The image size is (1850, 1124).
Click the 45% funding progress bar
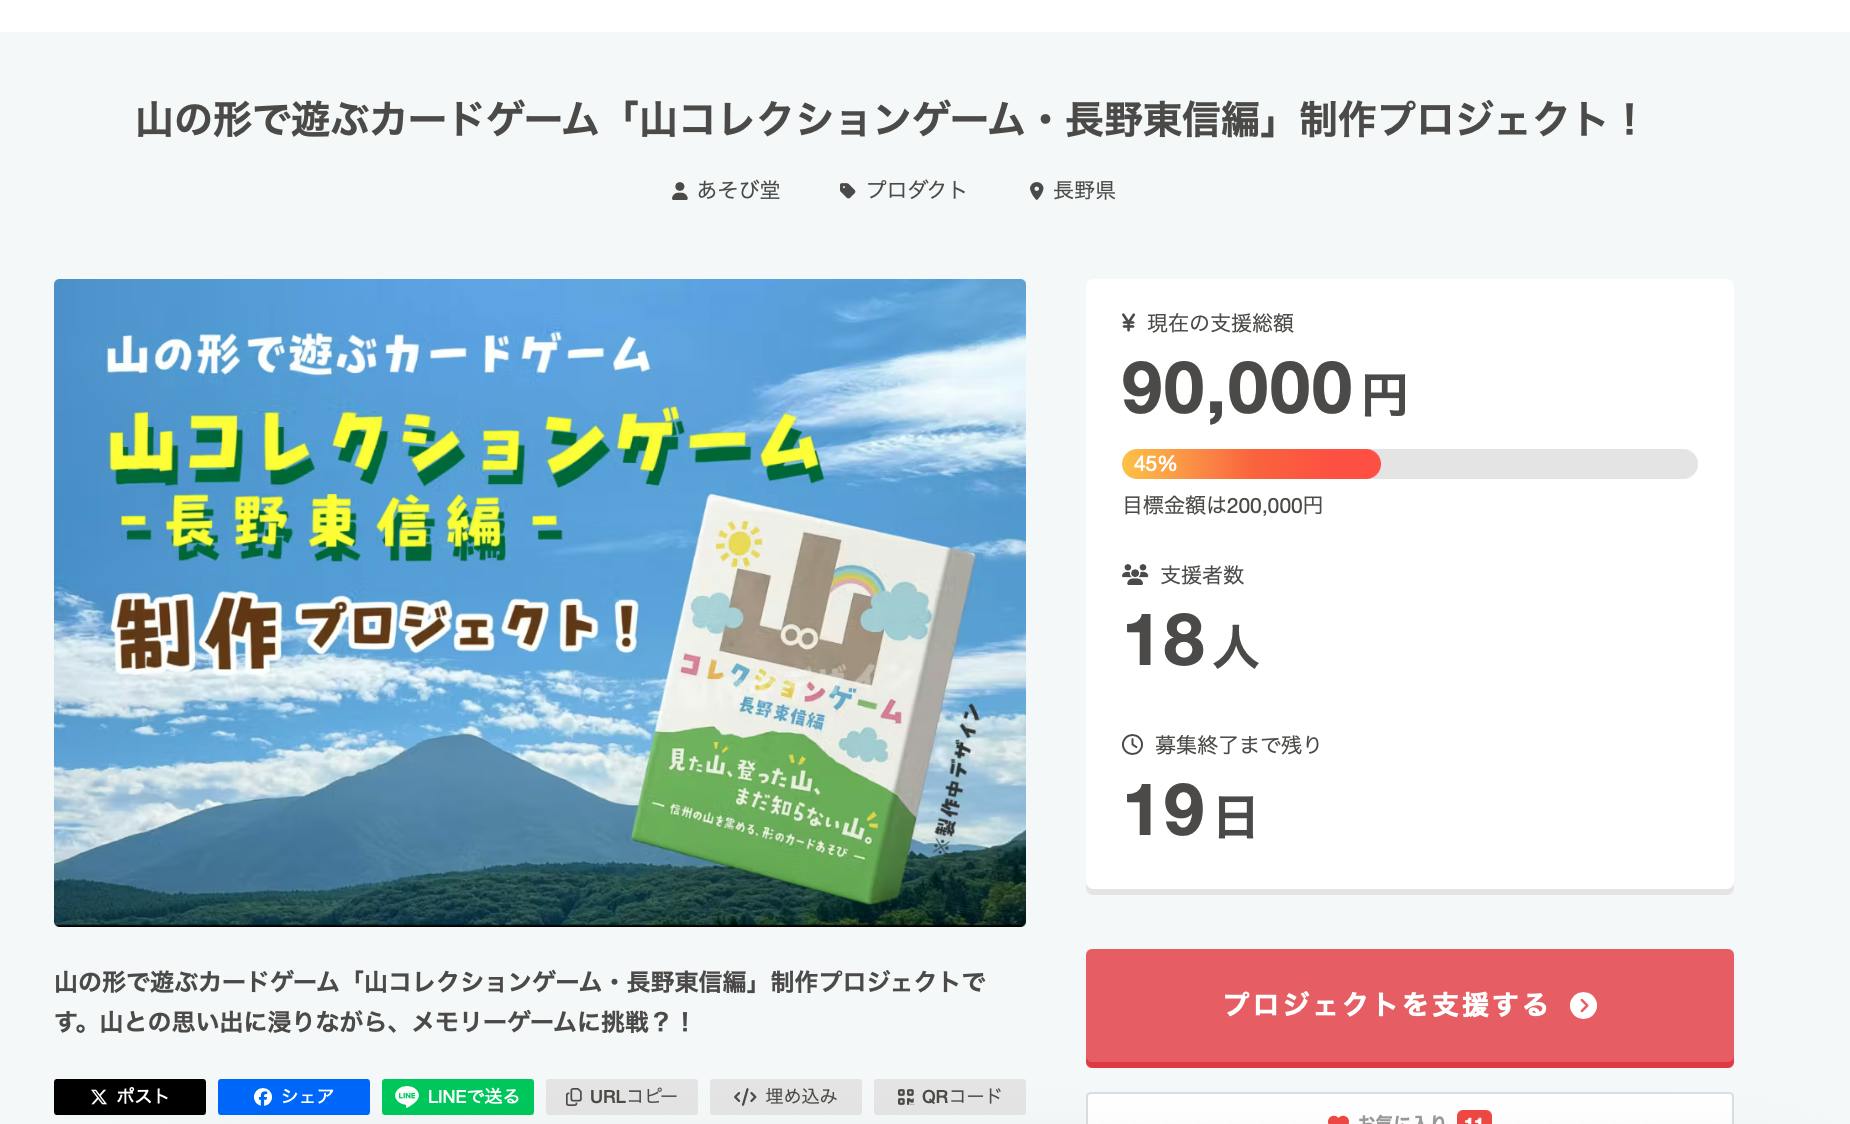[1409, 464]
